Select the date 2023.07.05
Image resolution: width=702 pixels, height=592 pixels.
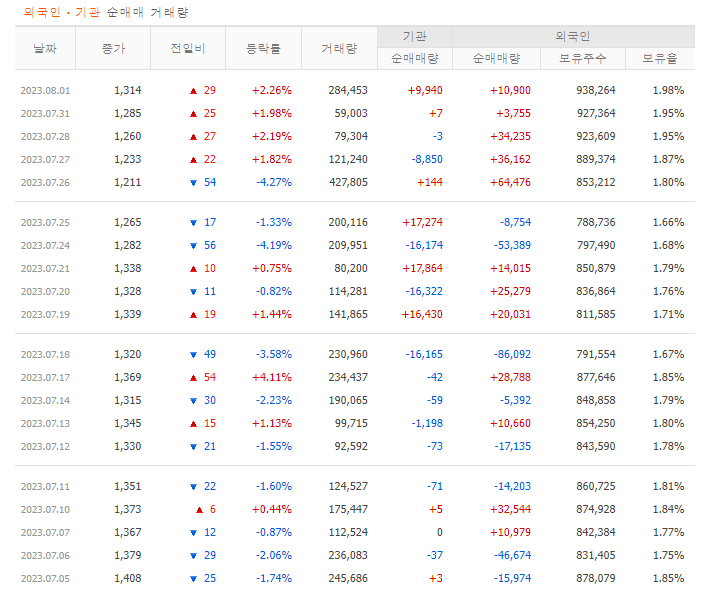(45, 578)
